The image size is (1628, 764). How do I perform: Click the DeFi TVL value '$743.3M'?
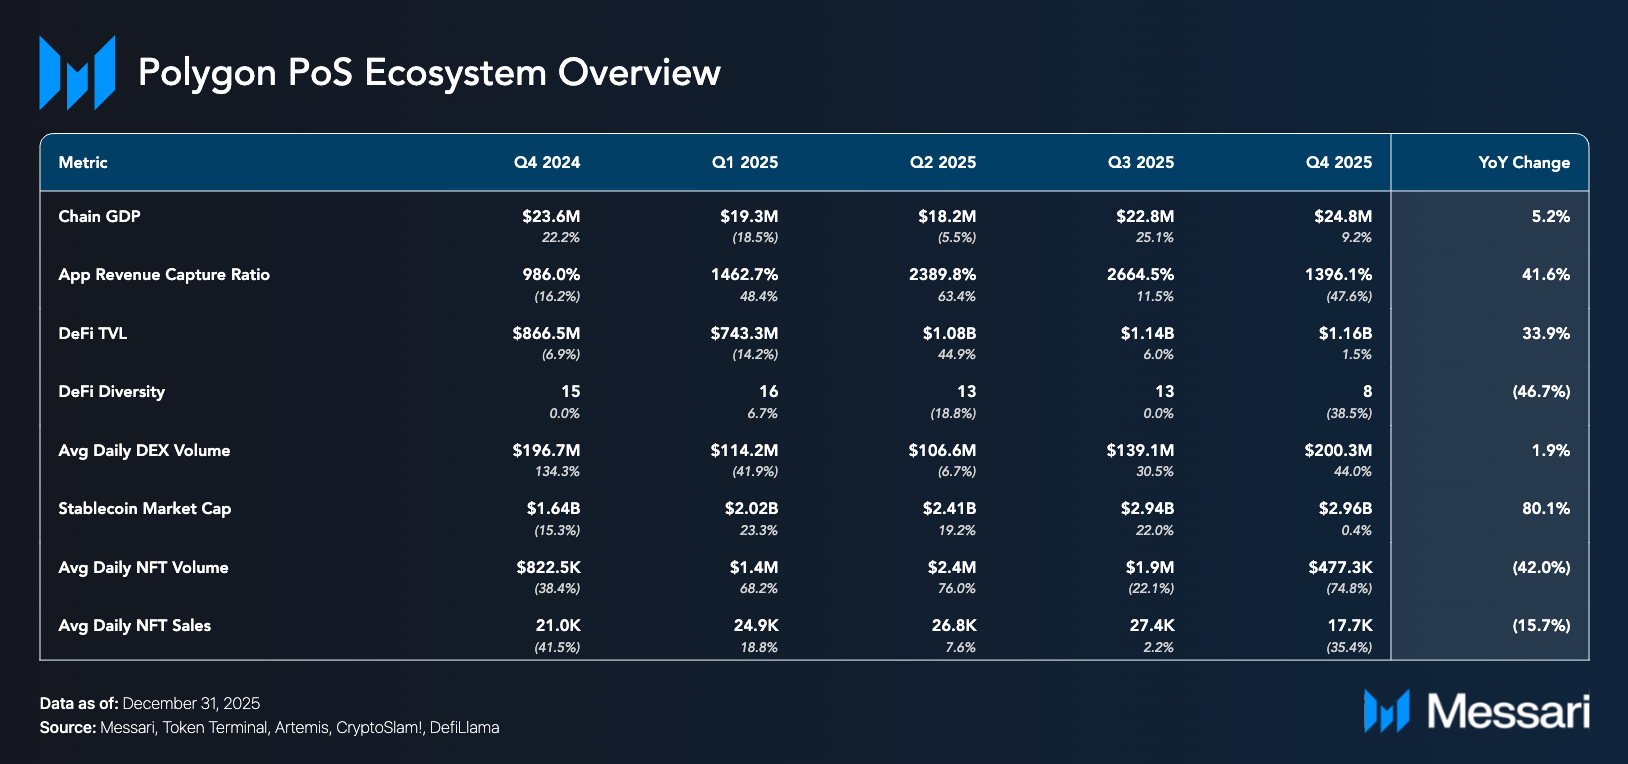coord(744,333)
